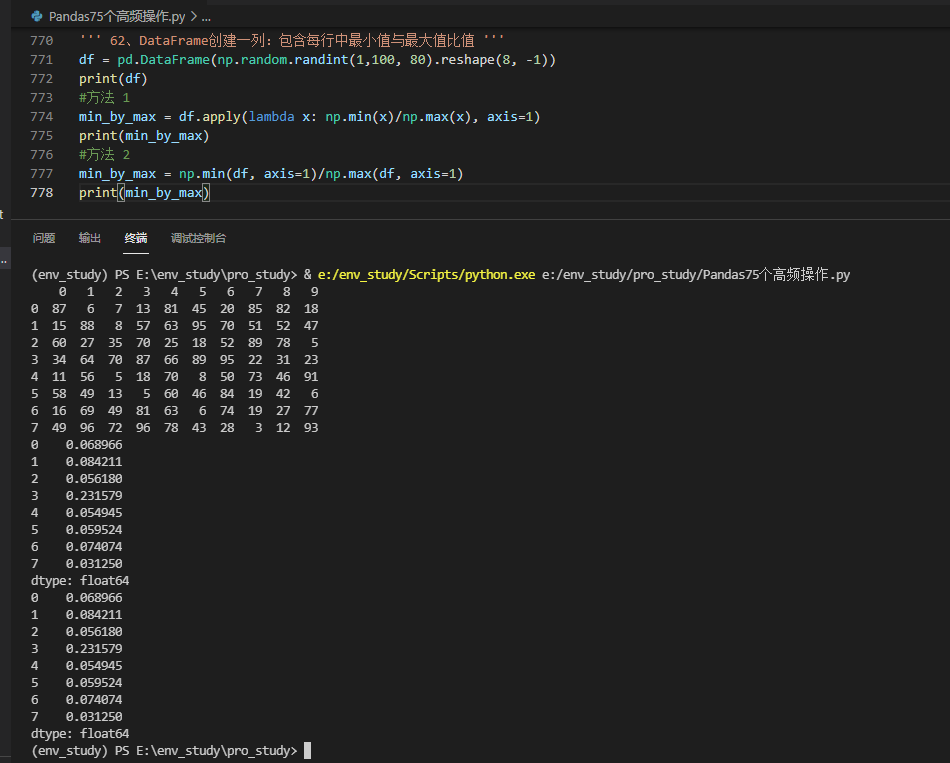Image resolution: width=950 pixels, height=763 pixels.
Task: Click the Python file icon in breadcrumb
Action: click(37, 16)
